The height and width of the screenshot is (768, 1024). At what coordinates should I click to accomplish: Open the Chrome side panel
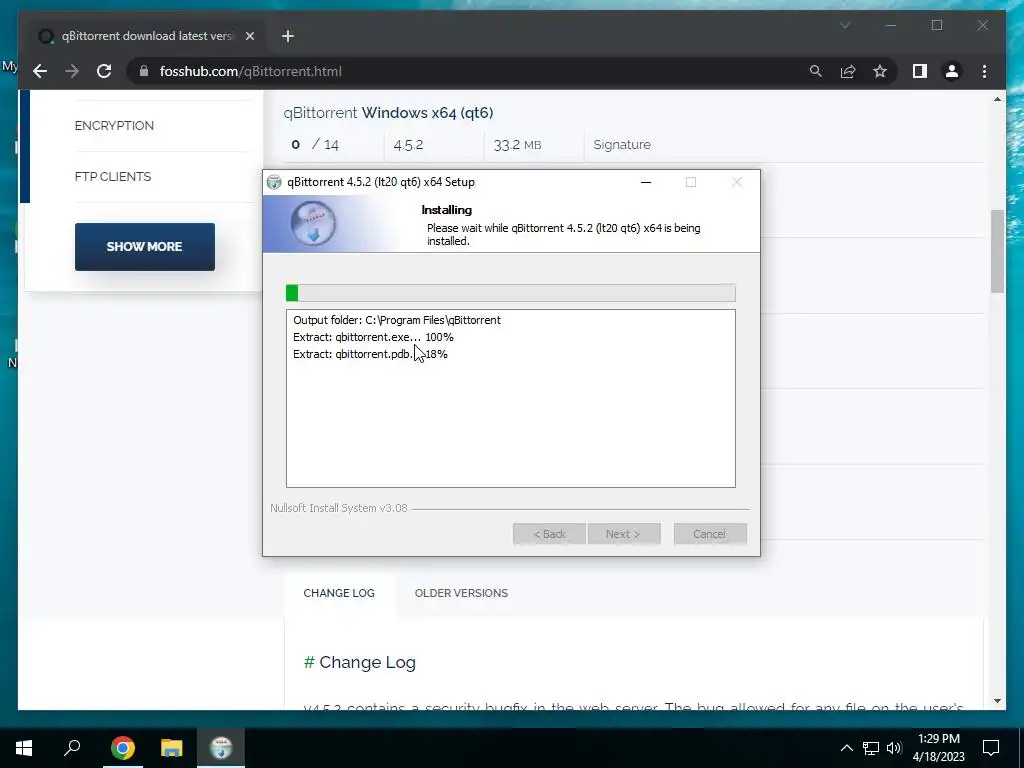tap(920, 71)
